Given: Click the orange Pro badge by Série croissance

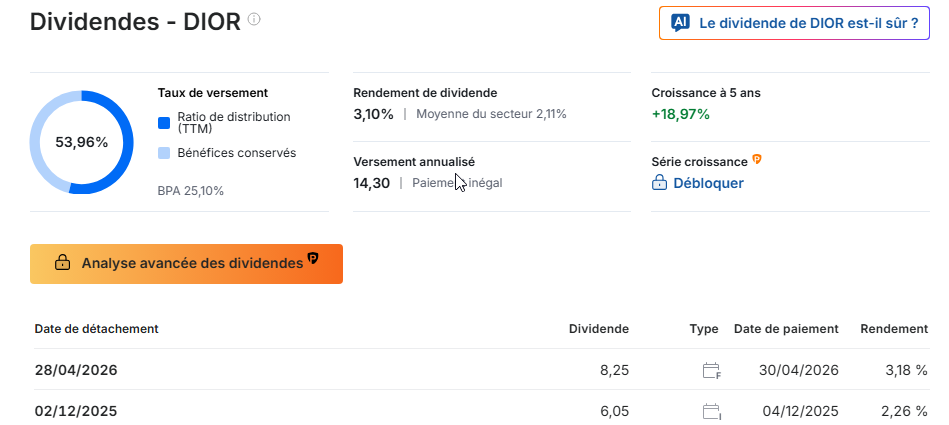Looking at the screenshot, I should click(x=757, y=160).
